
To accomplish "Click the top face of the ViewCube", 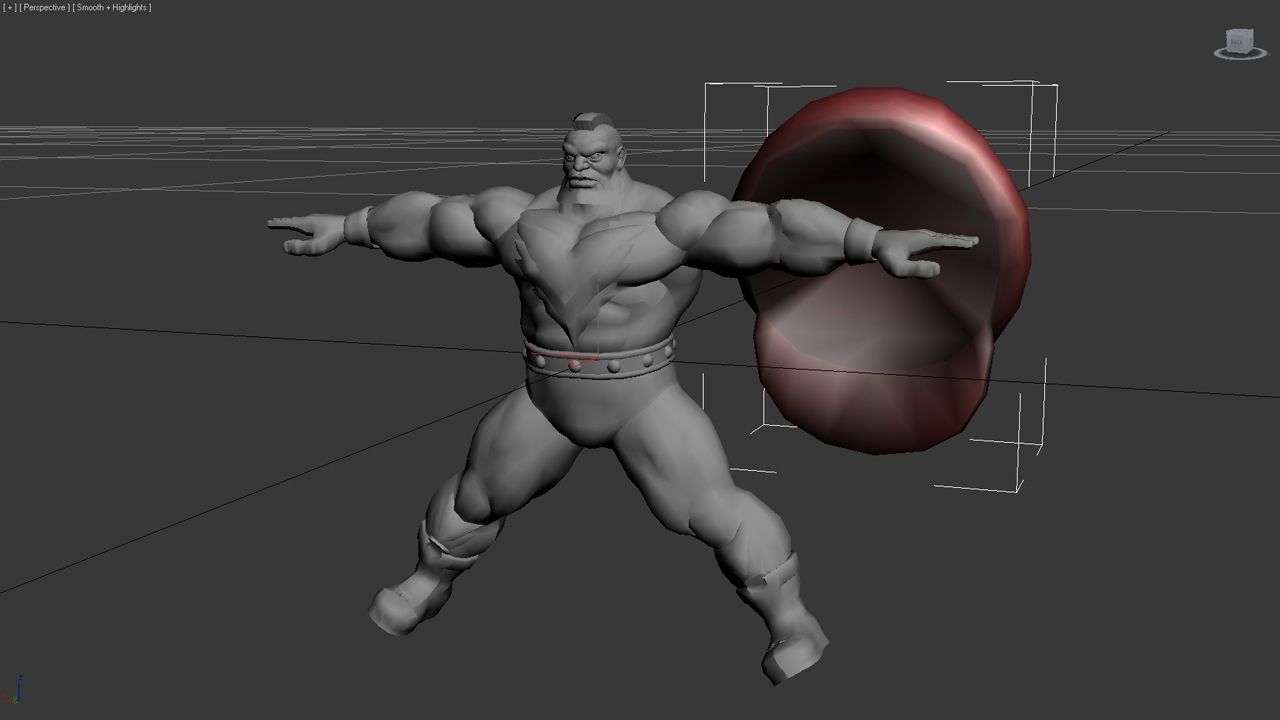I will [x=1238, y=30].
